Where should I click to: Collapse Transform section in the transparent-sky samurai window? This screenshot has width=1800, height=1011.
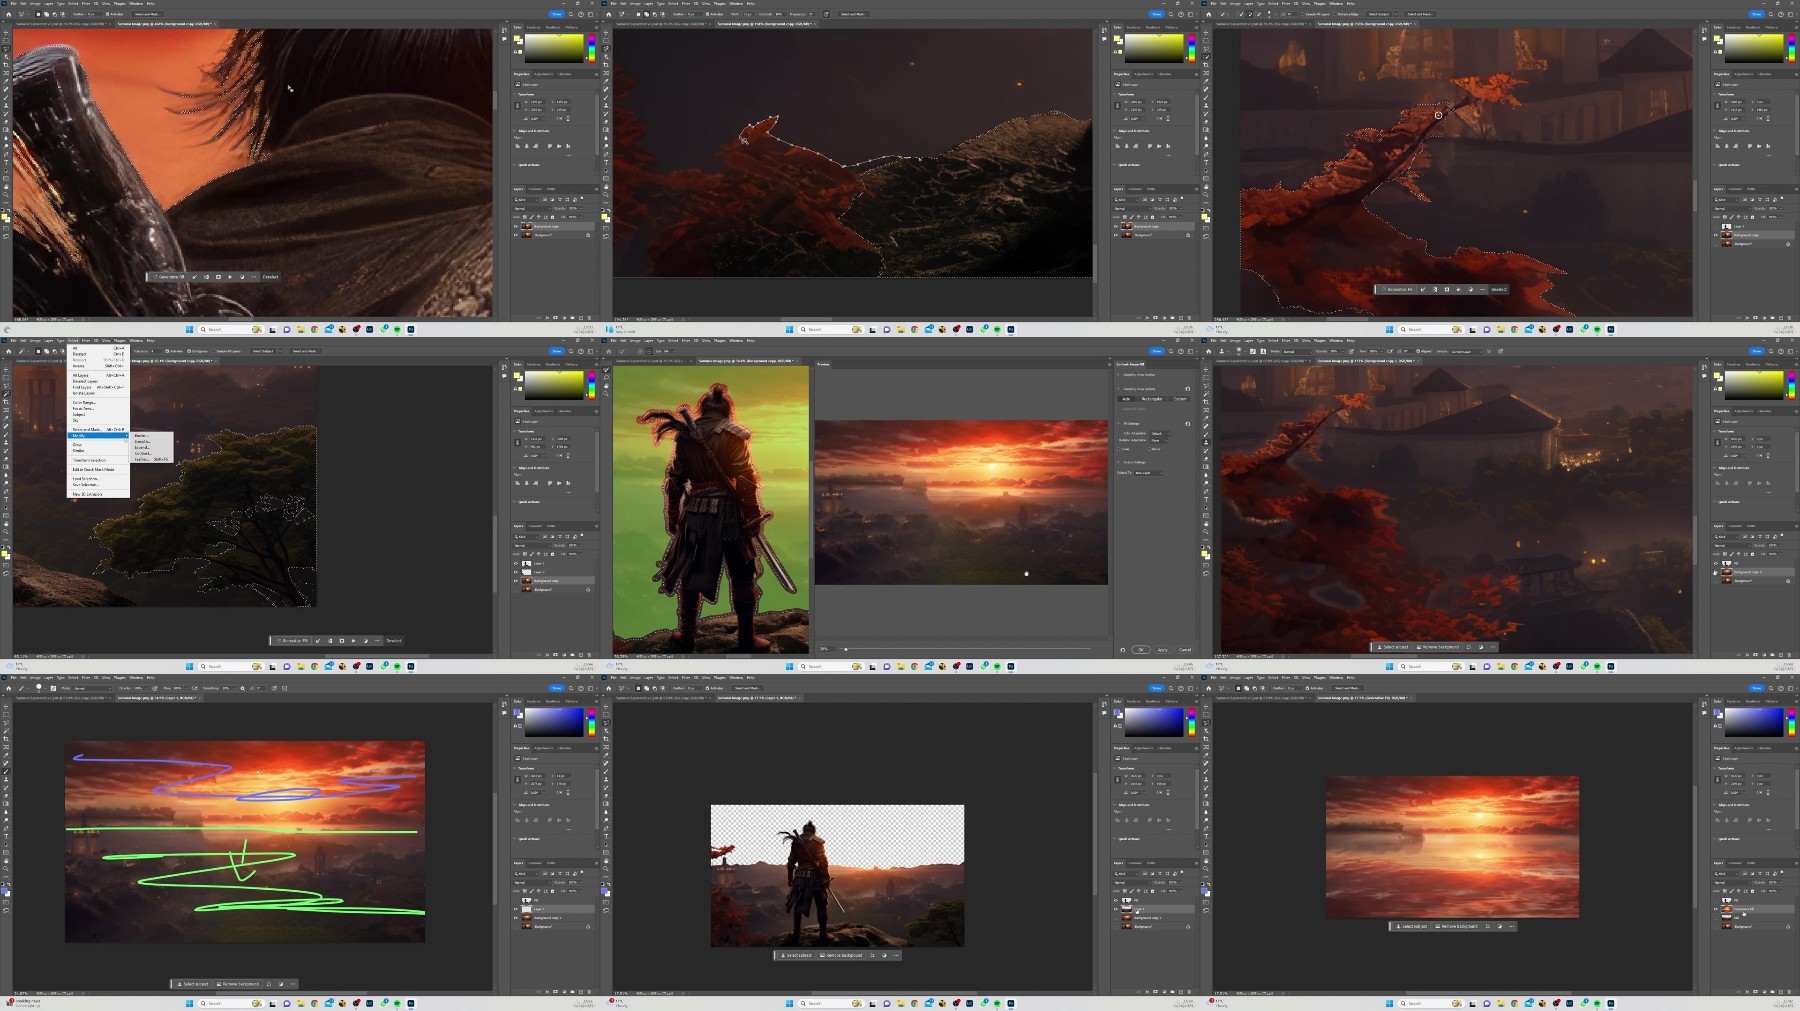(1114, 768)
